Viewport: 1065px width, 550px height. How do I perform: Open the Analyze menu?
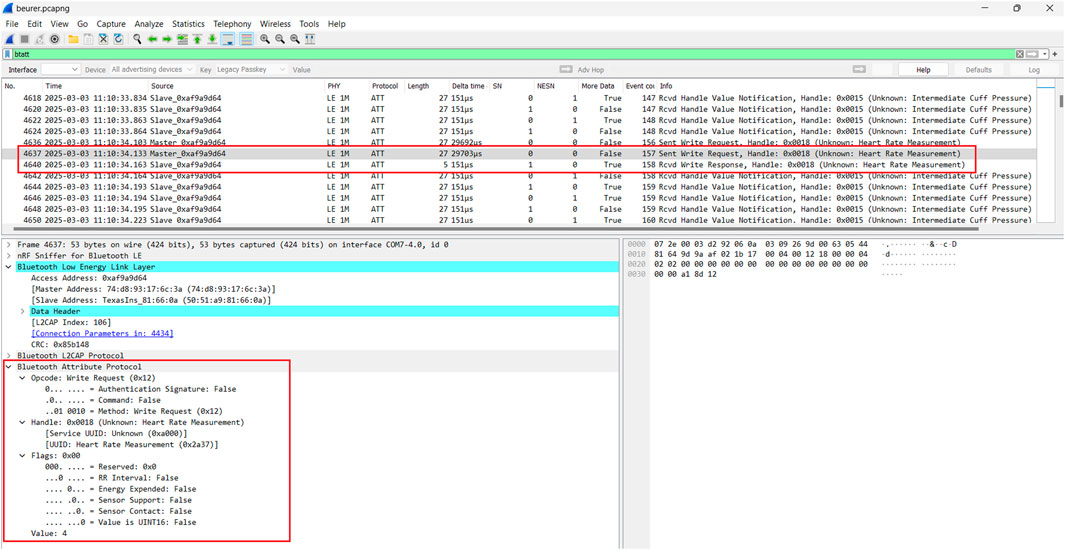149,24
